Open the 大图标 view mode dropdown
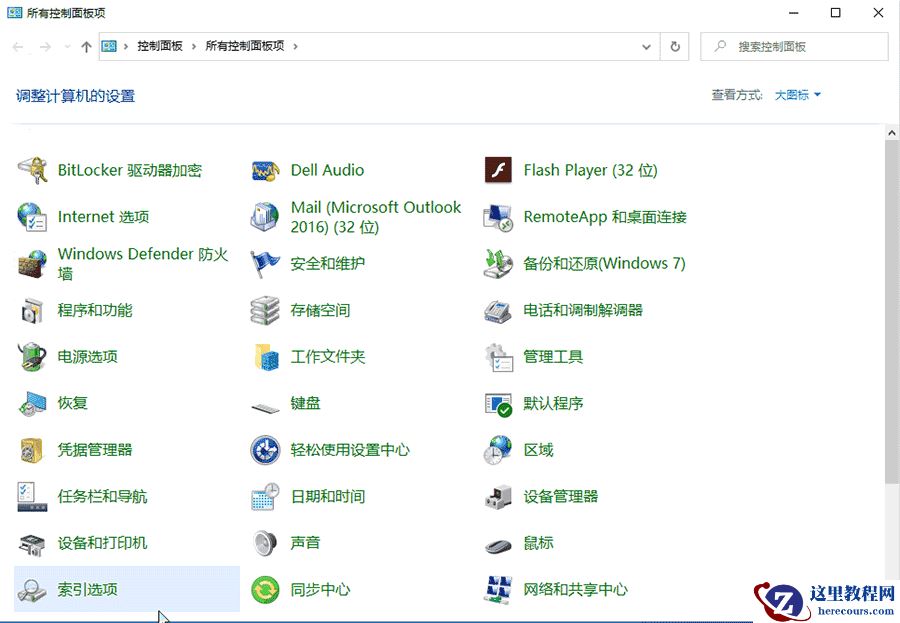Image resolution: width=900 pixels, height=623 pixels. (797, 95)
